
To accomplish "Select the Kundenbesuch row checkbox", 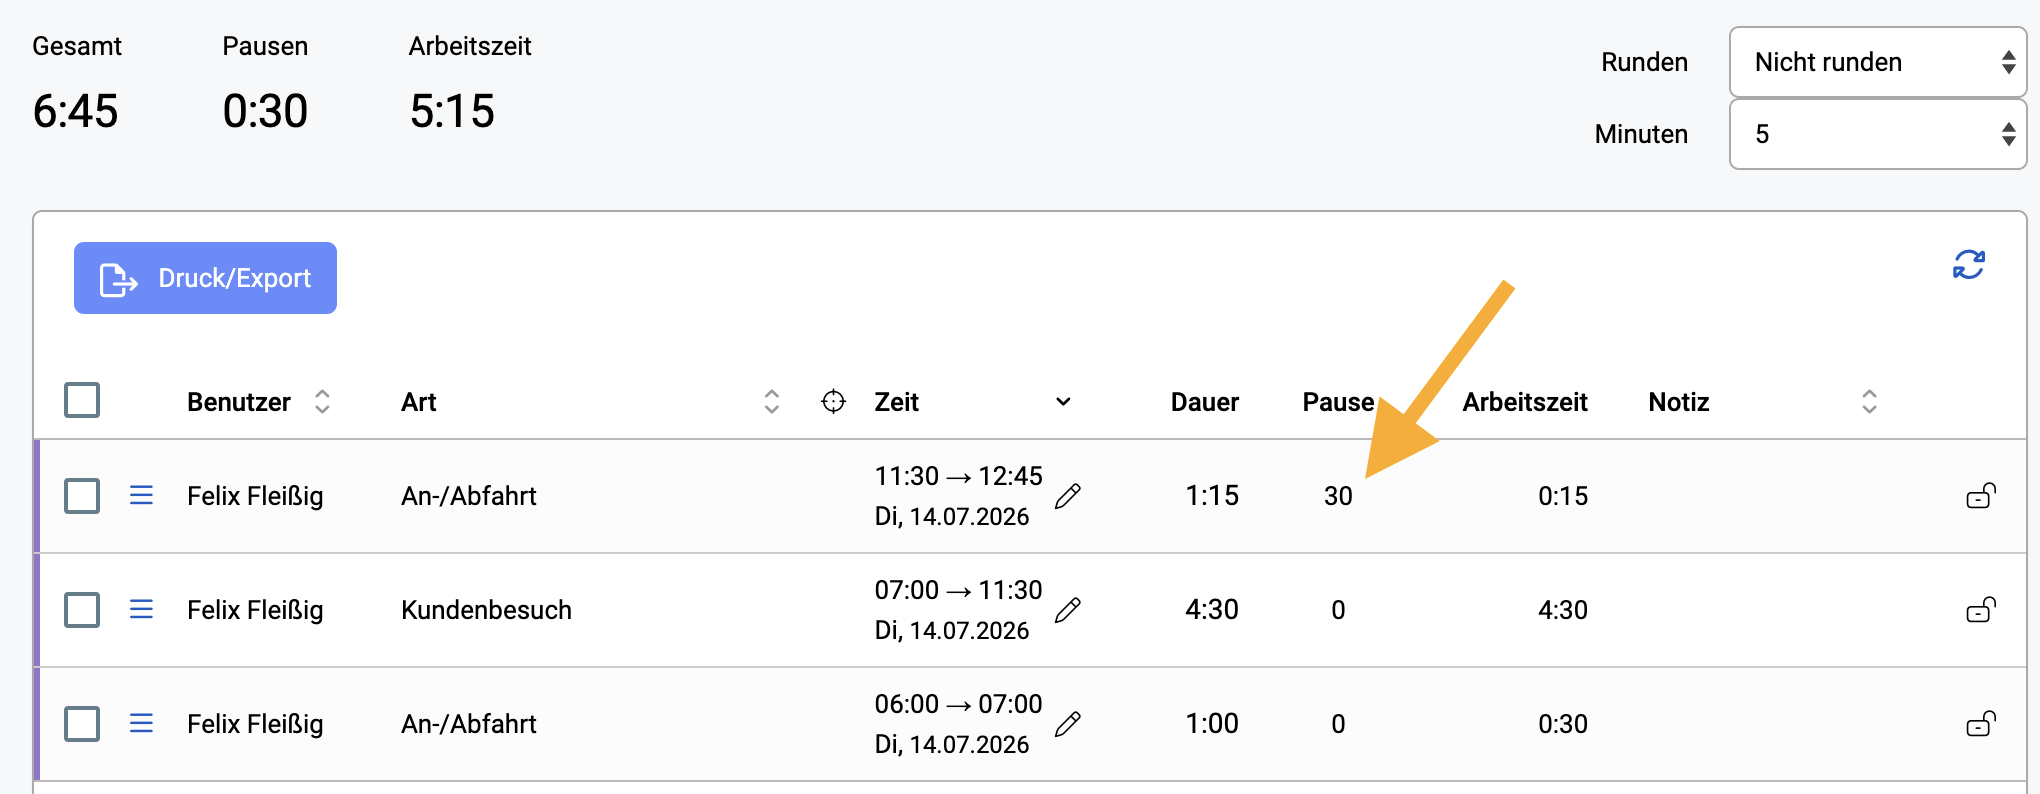I will pyautogui.click(x=82, y=609).
